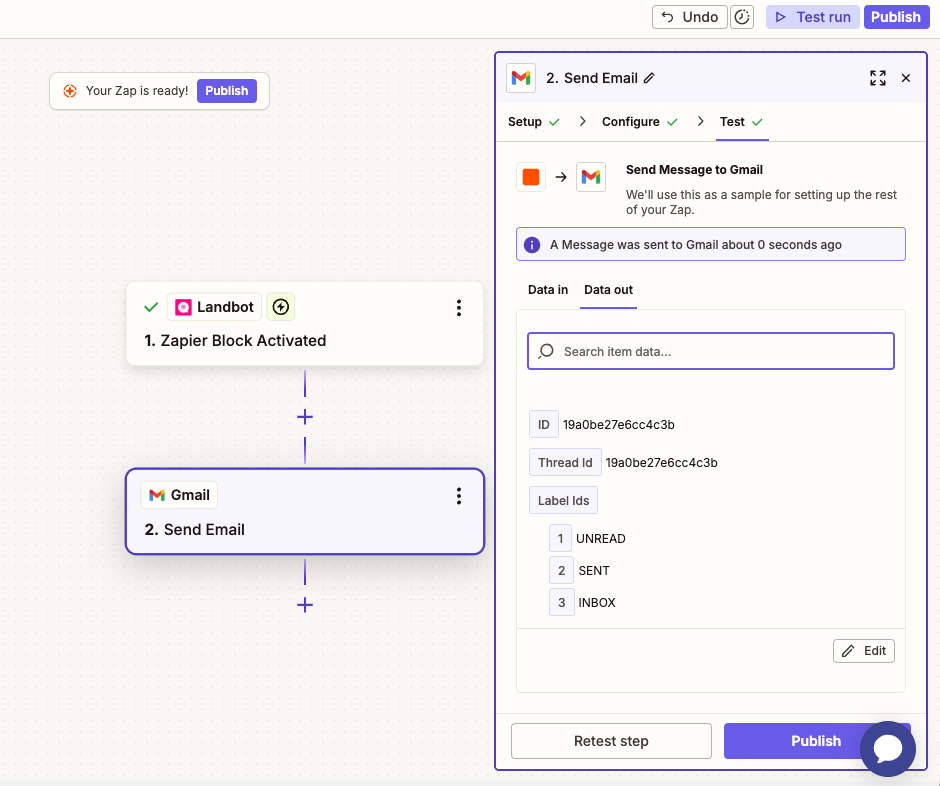Rename step using pencil icon
The width and height of the screenshot is (940, 786).
tap(649, 78)
